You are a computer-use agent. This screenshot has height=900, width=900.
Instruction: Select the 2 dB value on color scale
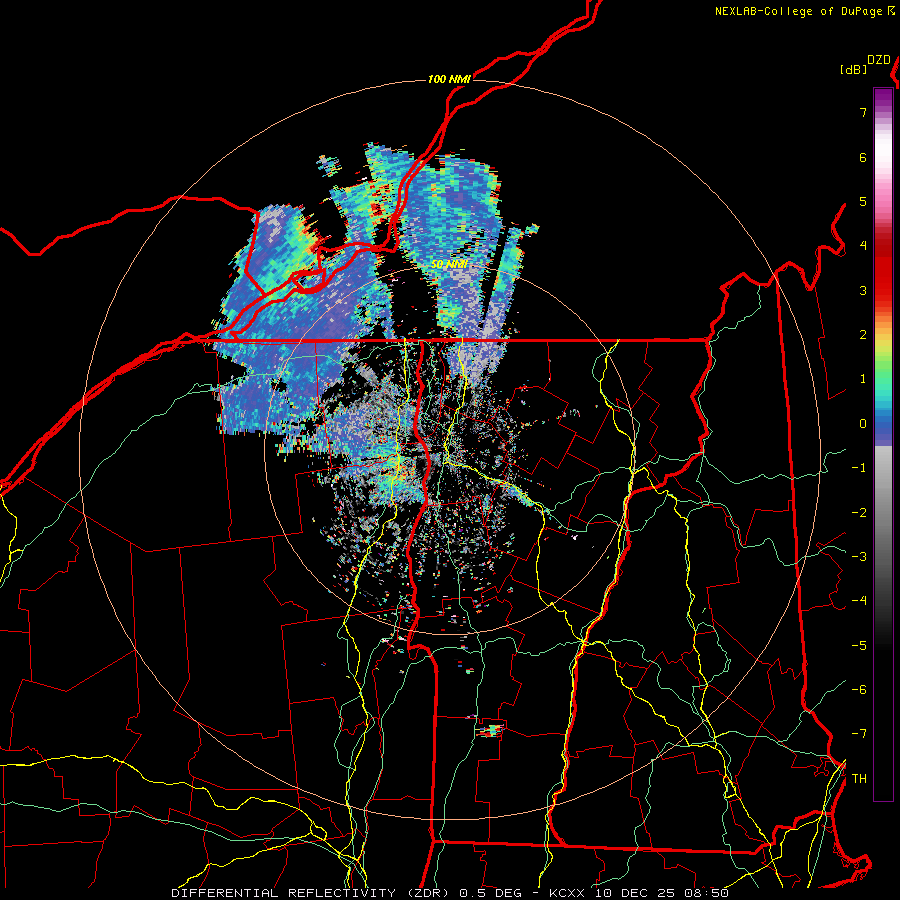coord(863,335)
